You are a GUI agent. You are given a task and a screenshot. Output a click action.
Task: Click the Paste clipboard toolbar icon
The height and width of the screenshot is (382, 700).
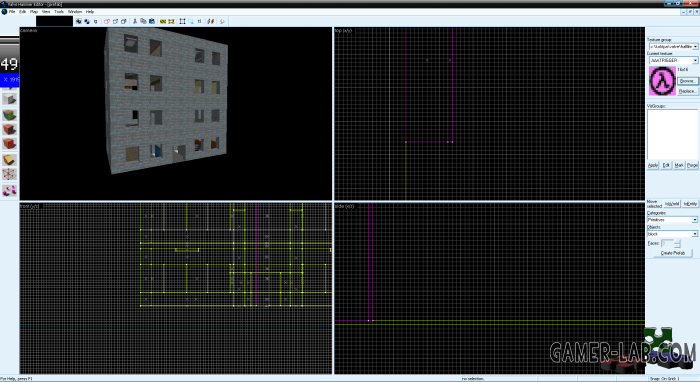click(x=152, y=21)
